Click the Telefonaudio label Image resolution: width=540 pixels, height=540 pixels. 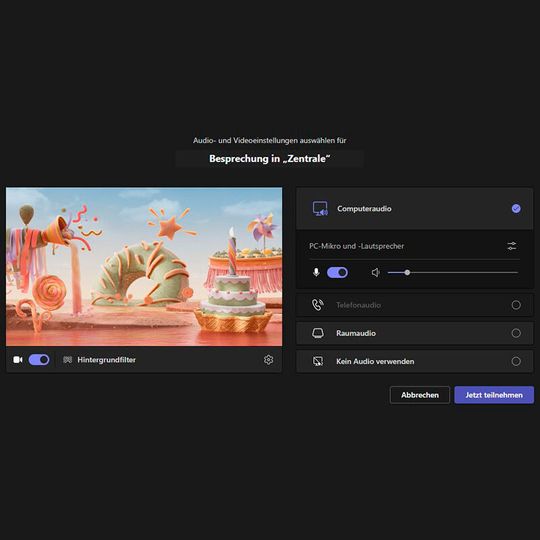(x=358, y=305)
